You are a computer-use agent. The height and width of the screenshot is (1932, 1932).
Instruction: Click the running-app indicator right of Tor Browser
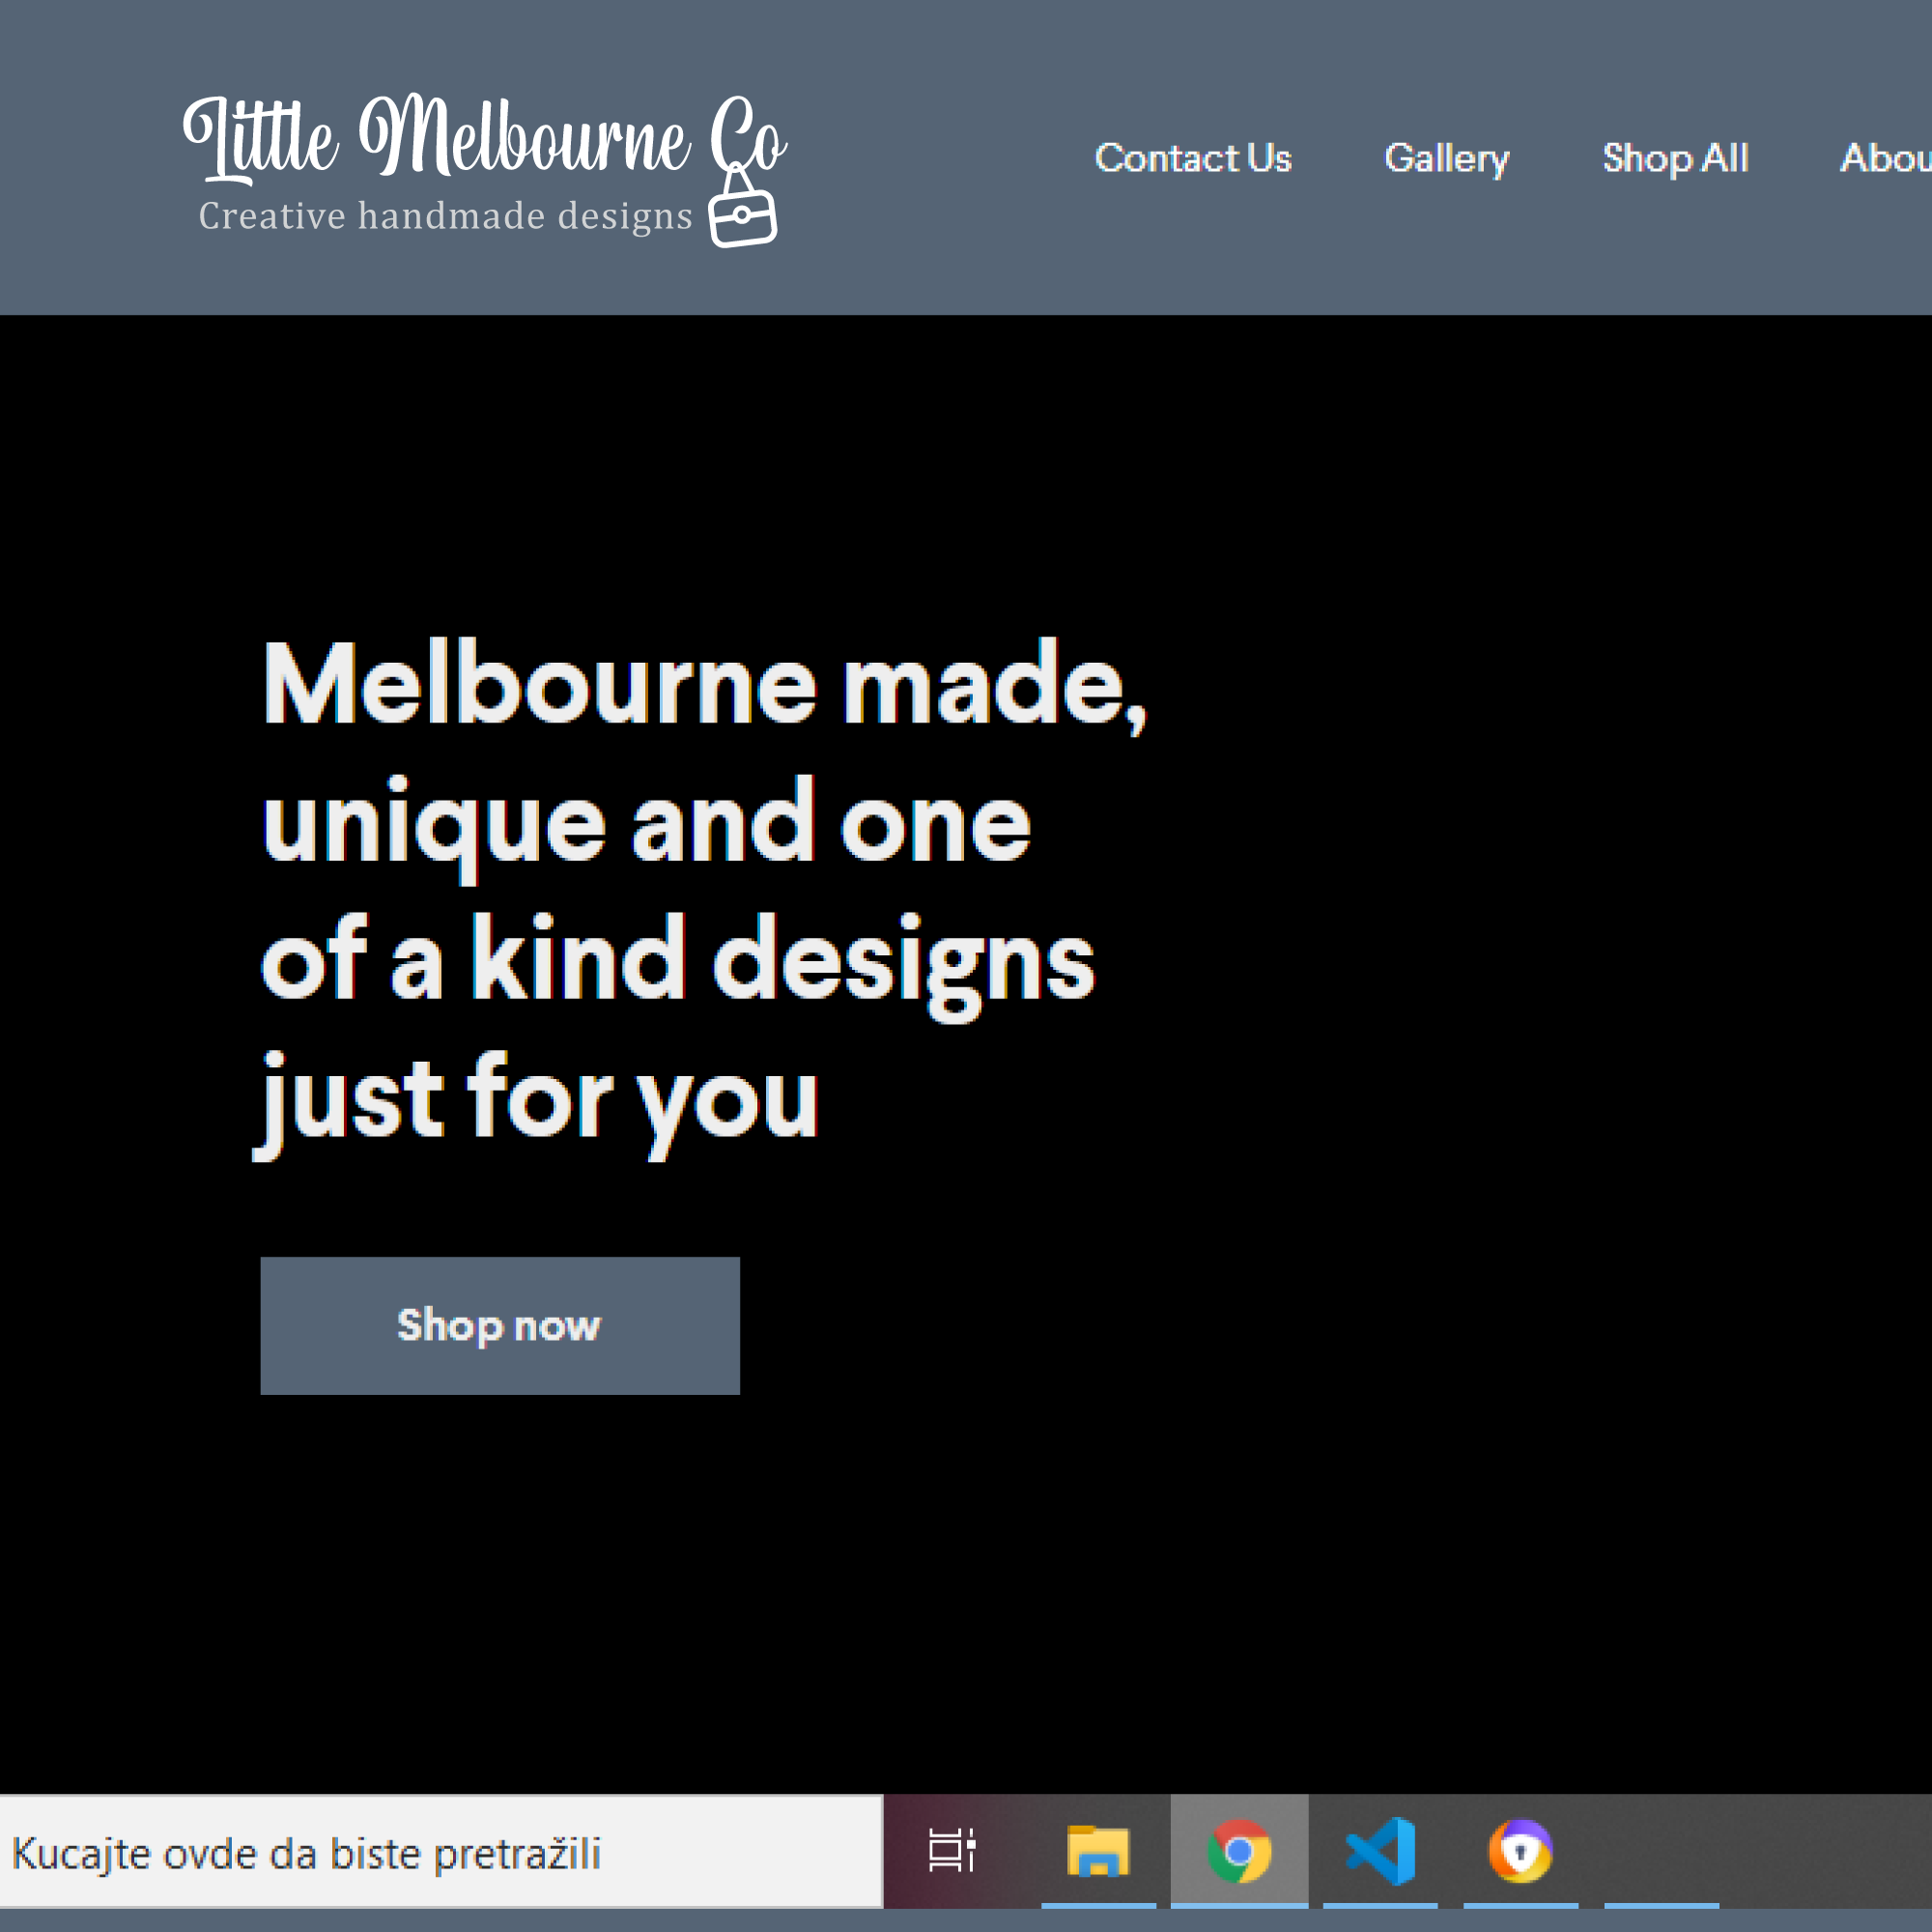pos(1660,1905)
